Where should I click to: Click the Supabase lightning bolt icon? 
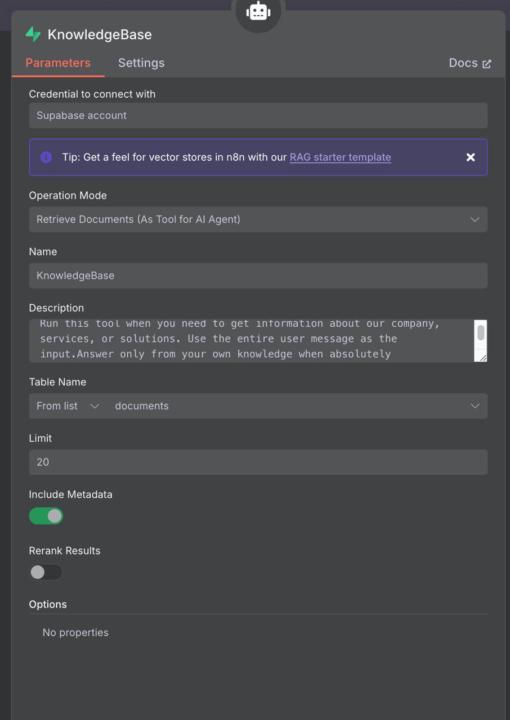point(33,34)
